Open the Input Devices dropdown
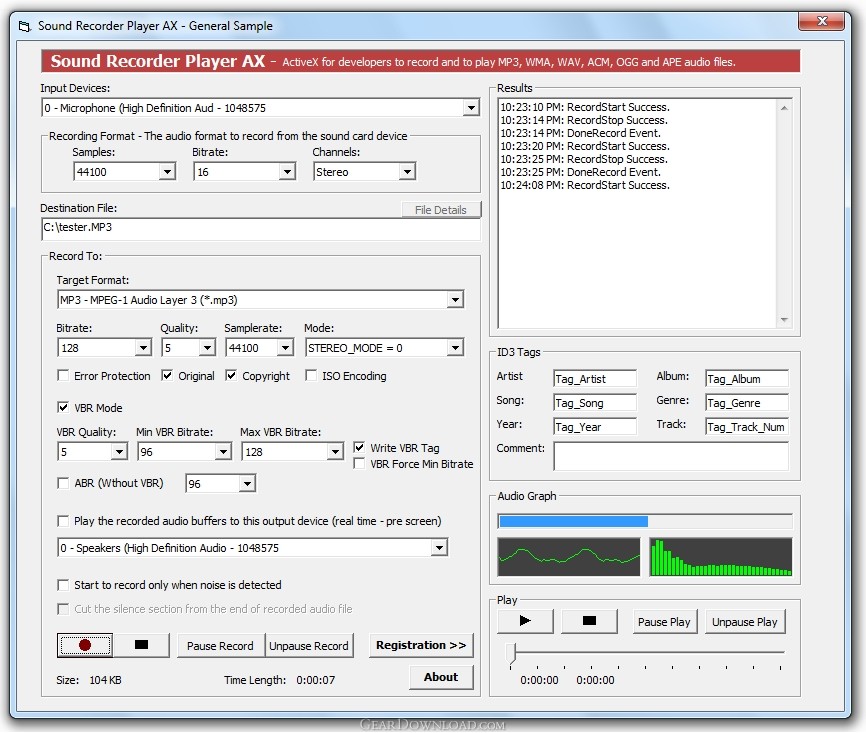Screen dimensions: 866x733 pos(471,108)
